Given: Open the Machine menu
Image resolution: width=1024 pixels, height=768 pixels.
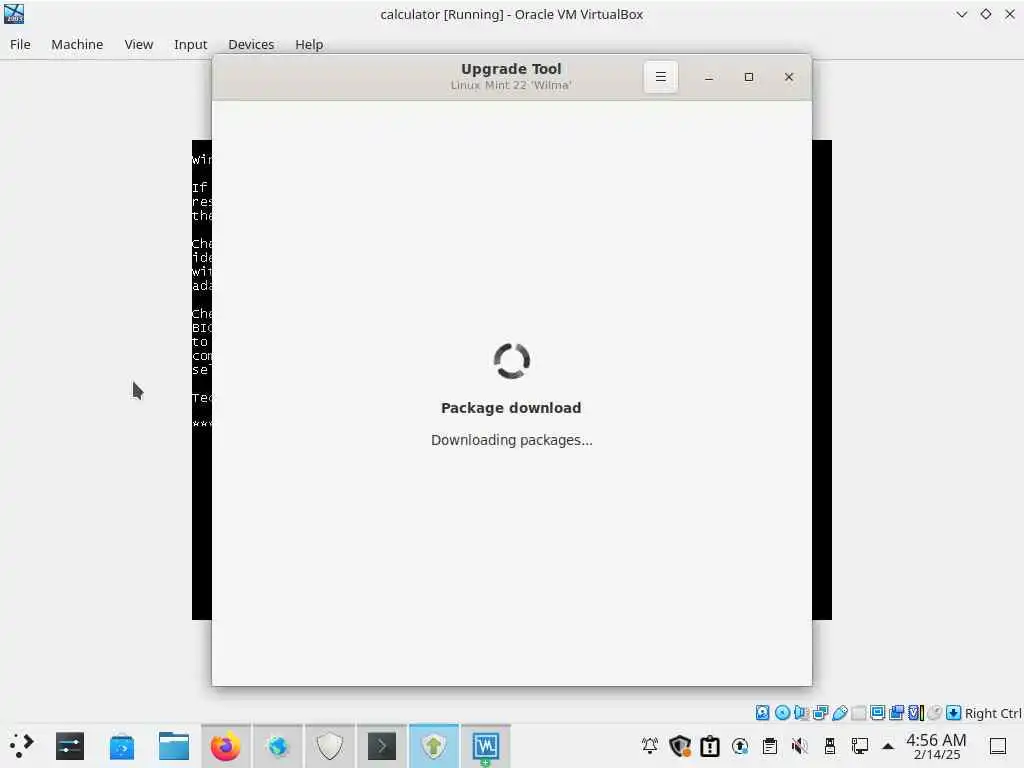Looking at the screenshot, I should point(77,44).
